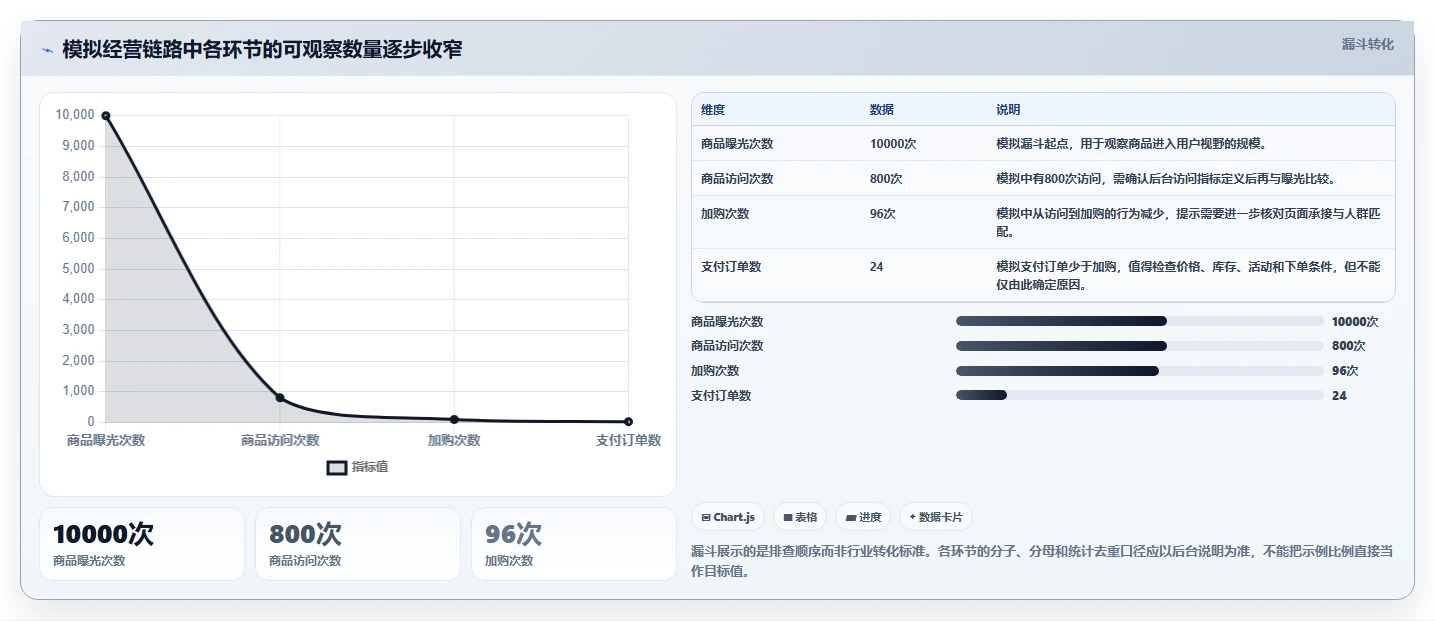The image size is (1435, 621).
Task: Click the 10,000 y-axis label
Action: 76,115
